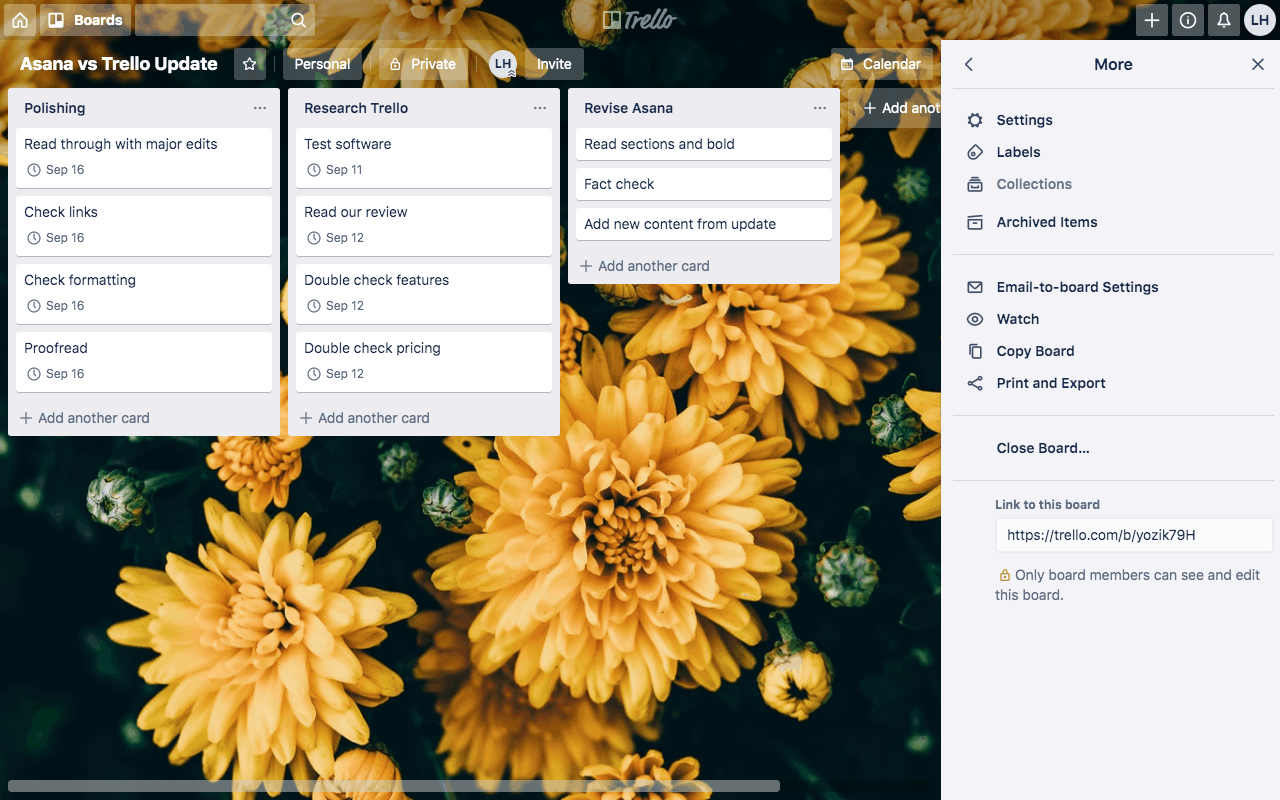Invite members with the Invite button
This screenshot has height=800, width=1280.
click(554, 64)
